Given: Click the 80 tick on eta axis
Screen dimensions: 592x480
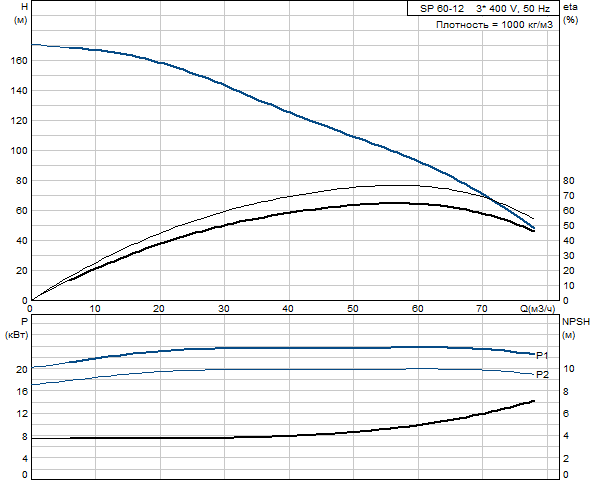Looking at the screenshot, I should [569, 181].
